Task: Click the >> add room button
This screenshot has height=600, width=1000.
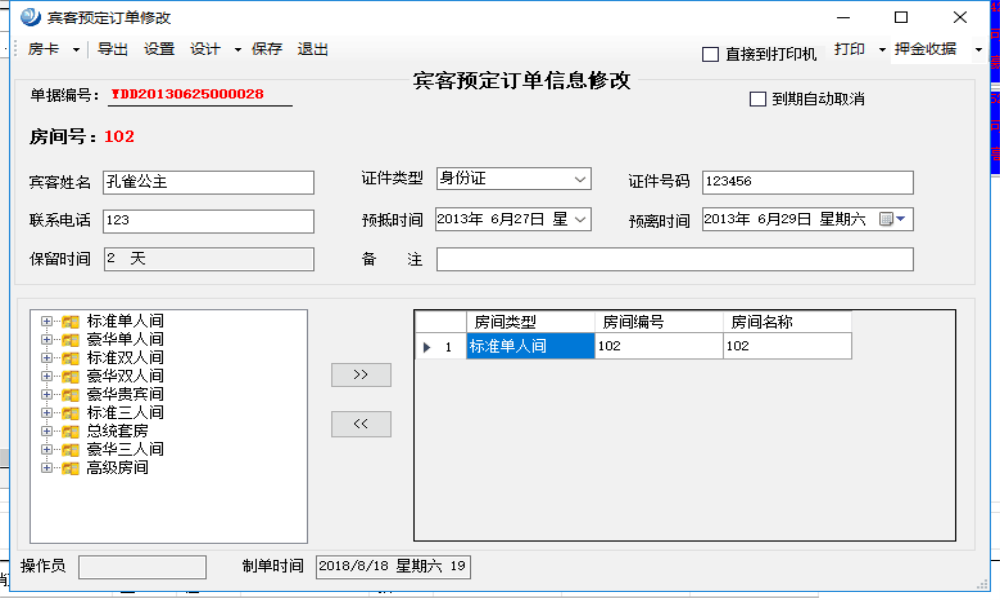Action: click(361, 375)
